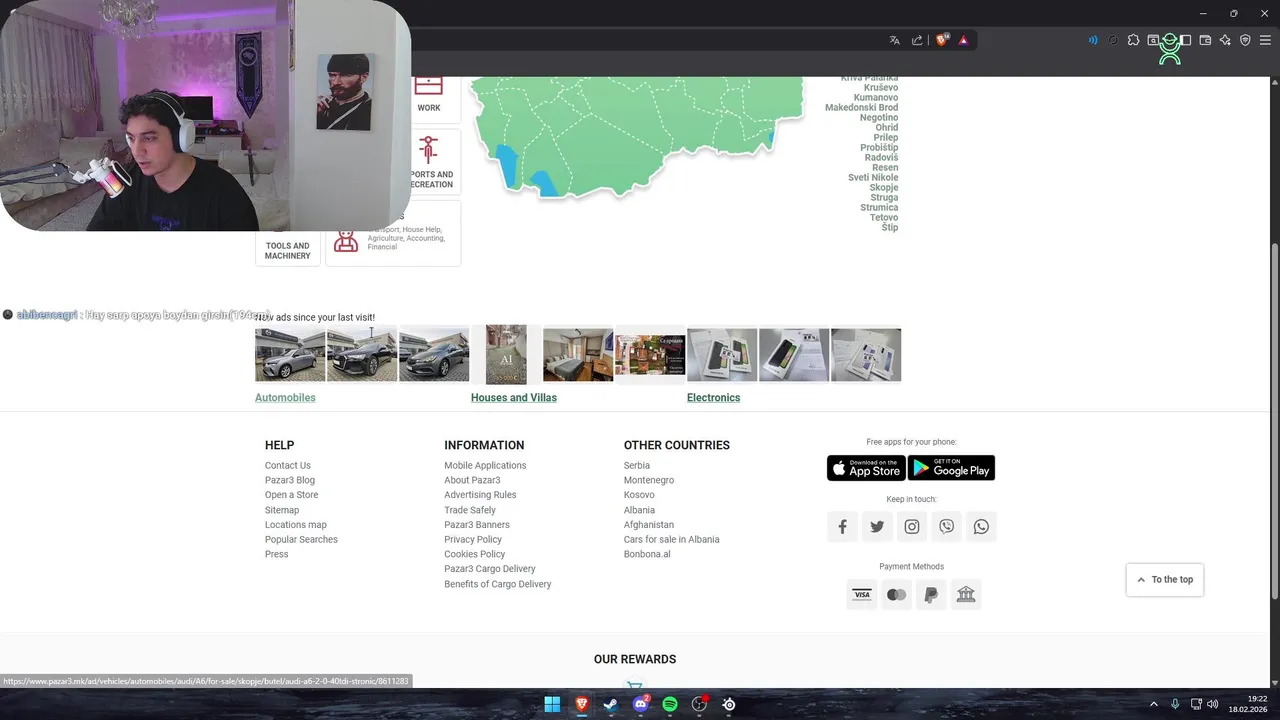Open the volume control in system tray
Image resolution: width=1280 pixels, height=720 pixels.
point(1212,704)
